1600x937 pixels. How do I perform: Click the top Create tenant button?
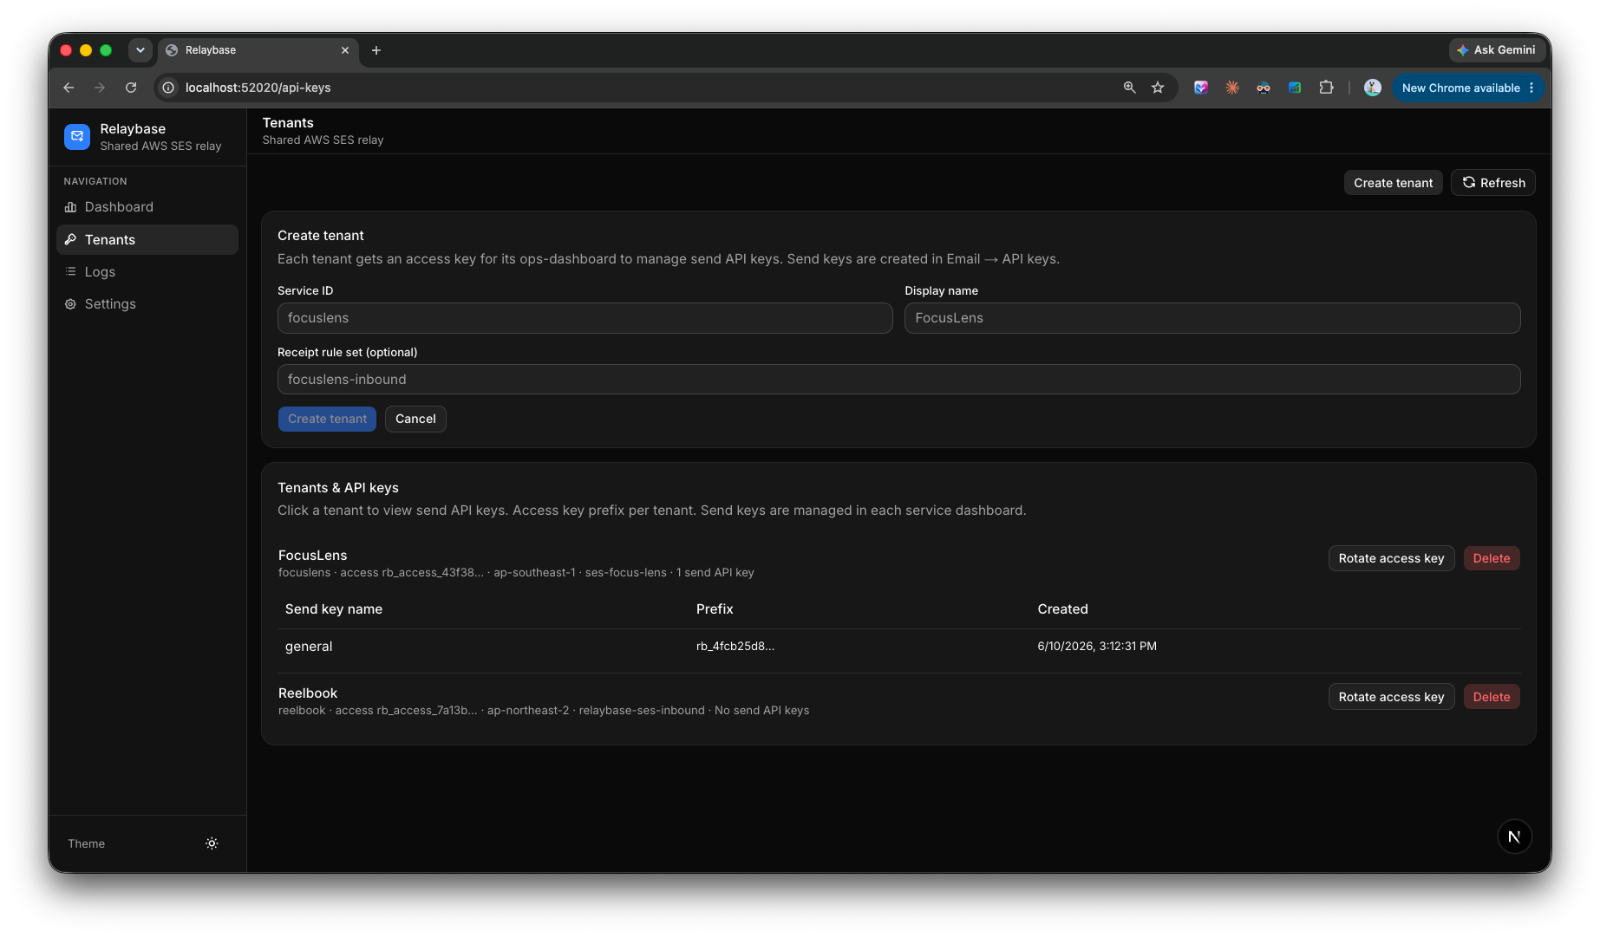tap(1393, 183)
